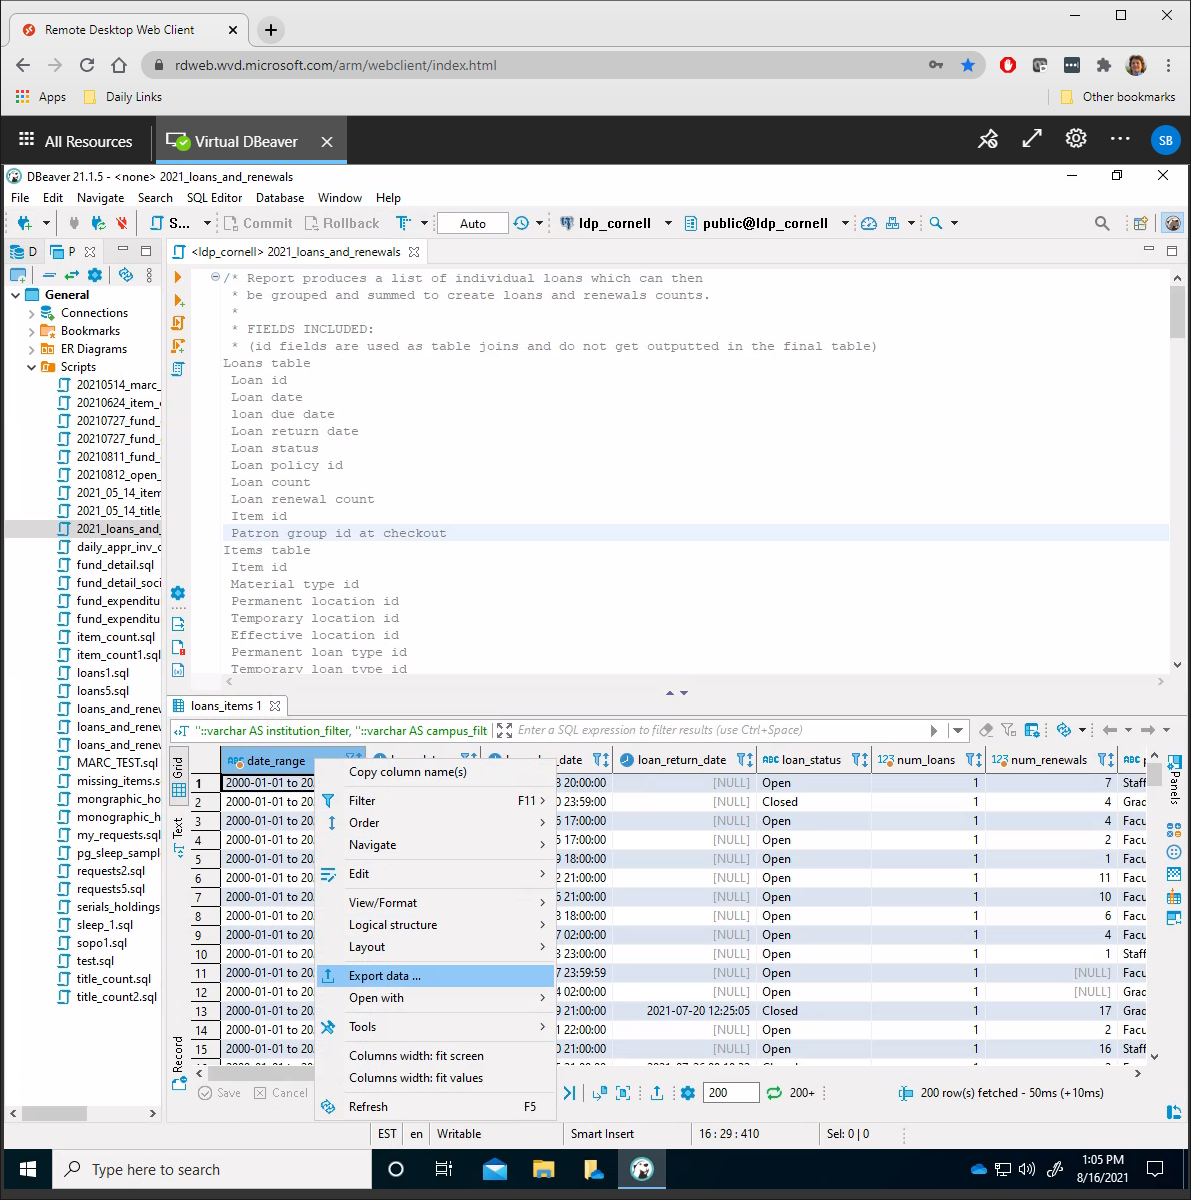Toggle the Grid view vertical tab
This screenshot has width=1191, height=1200.
(179, 776)
